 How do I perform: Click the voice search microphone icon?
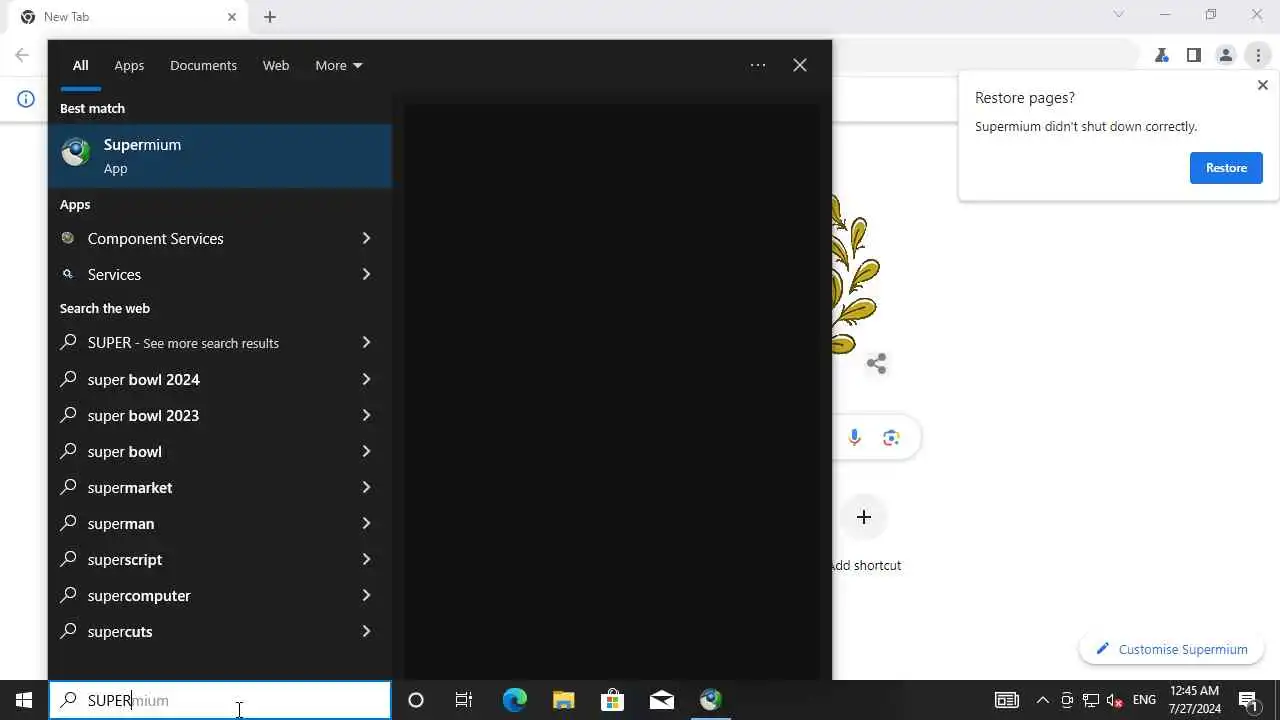click(x=854, y=438)
